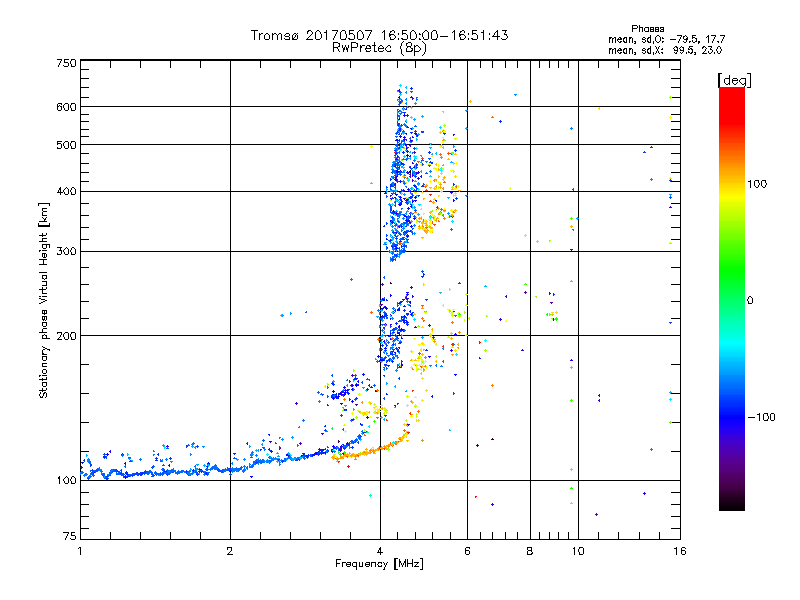
Task: Click the x-axis tick label '1'
Action: tap(80, 551)
